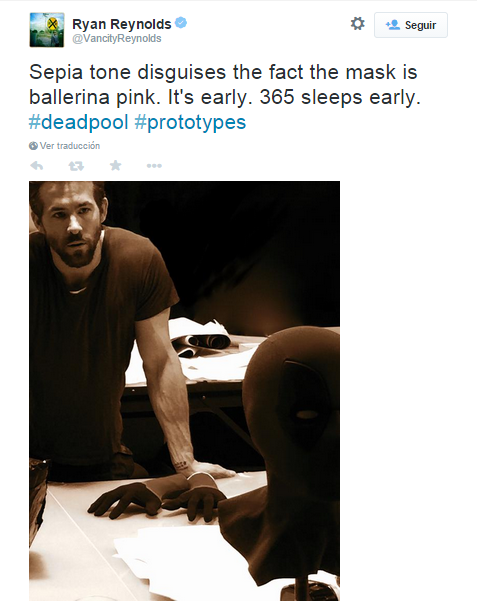Show translation via Ver traducción
The image size is (477, 616).
click(x=70, y=146)
